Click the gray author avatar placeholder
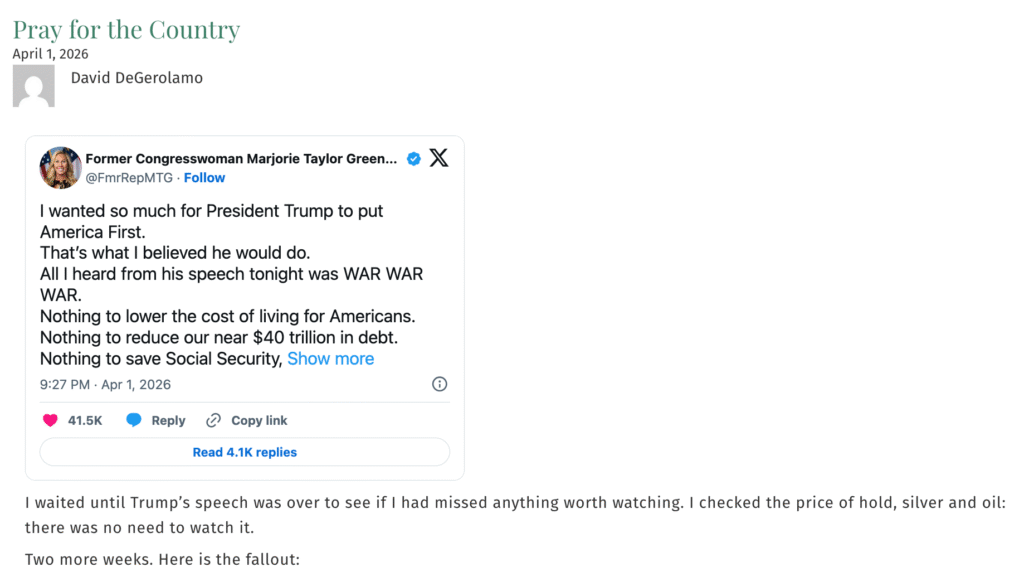This screenshot has width=1024, height=572. point(34,86)
